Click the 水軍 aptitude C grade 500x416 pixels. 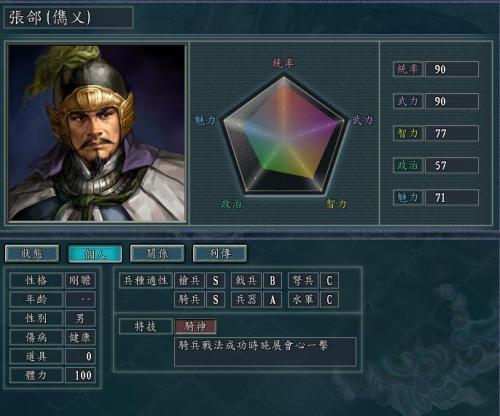point(329,299)
